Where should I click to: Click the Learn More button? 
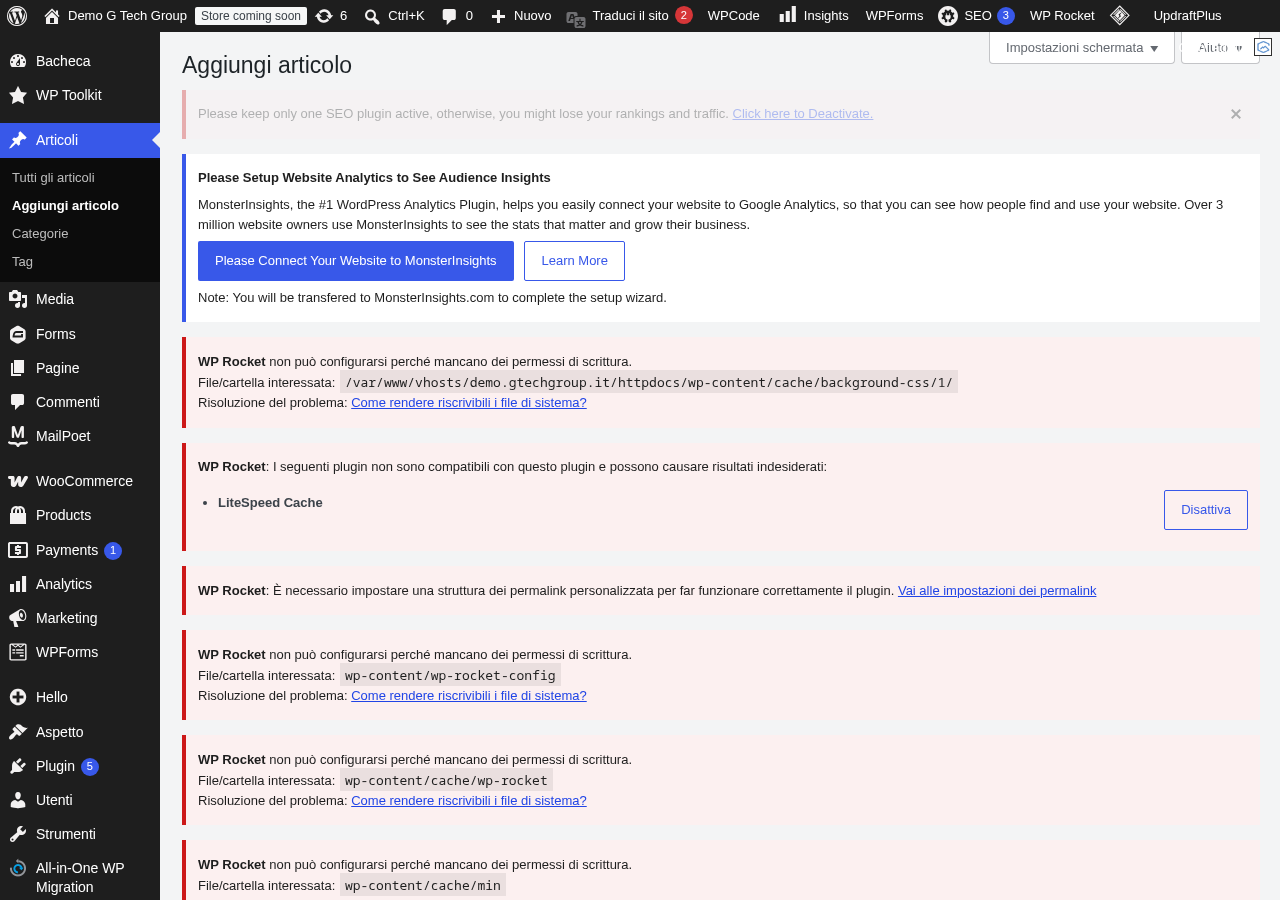click(x=574, y=261)
